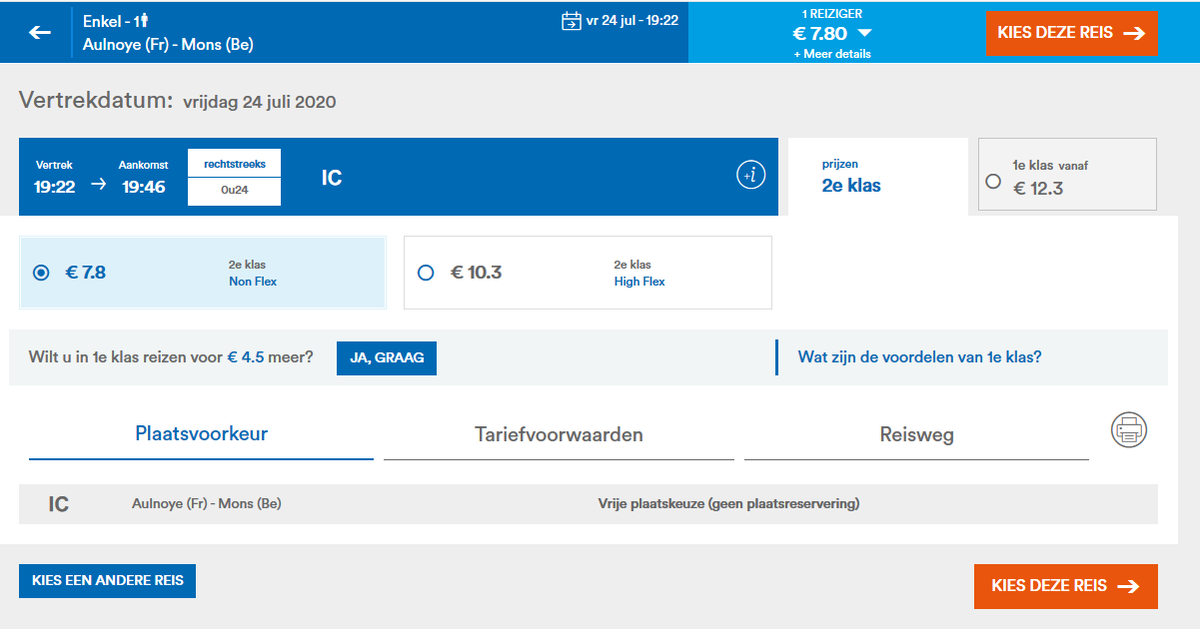Print the journey with the printer icon

(1129, 430)
